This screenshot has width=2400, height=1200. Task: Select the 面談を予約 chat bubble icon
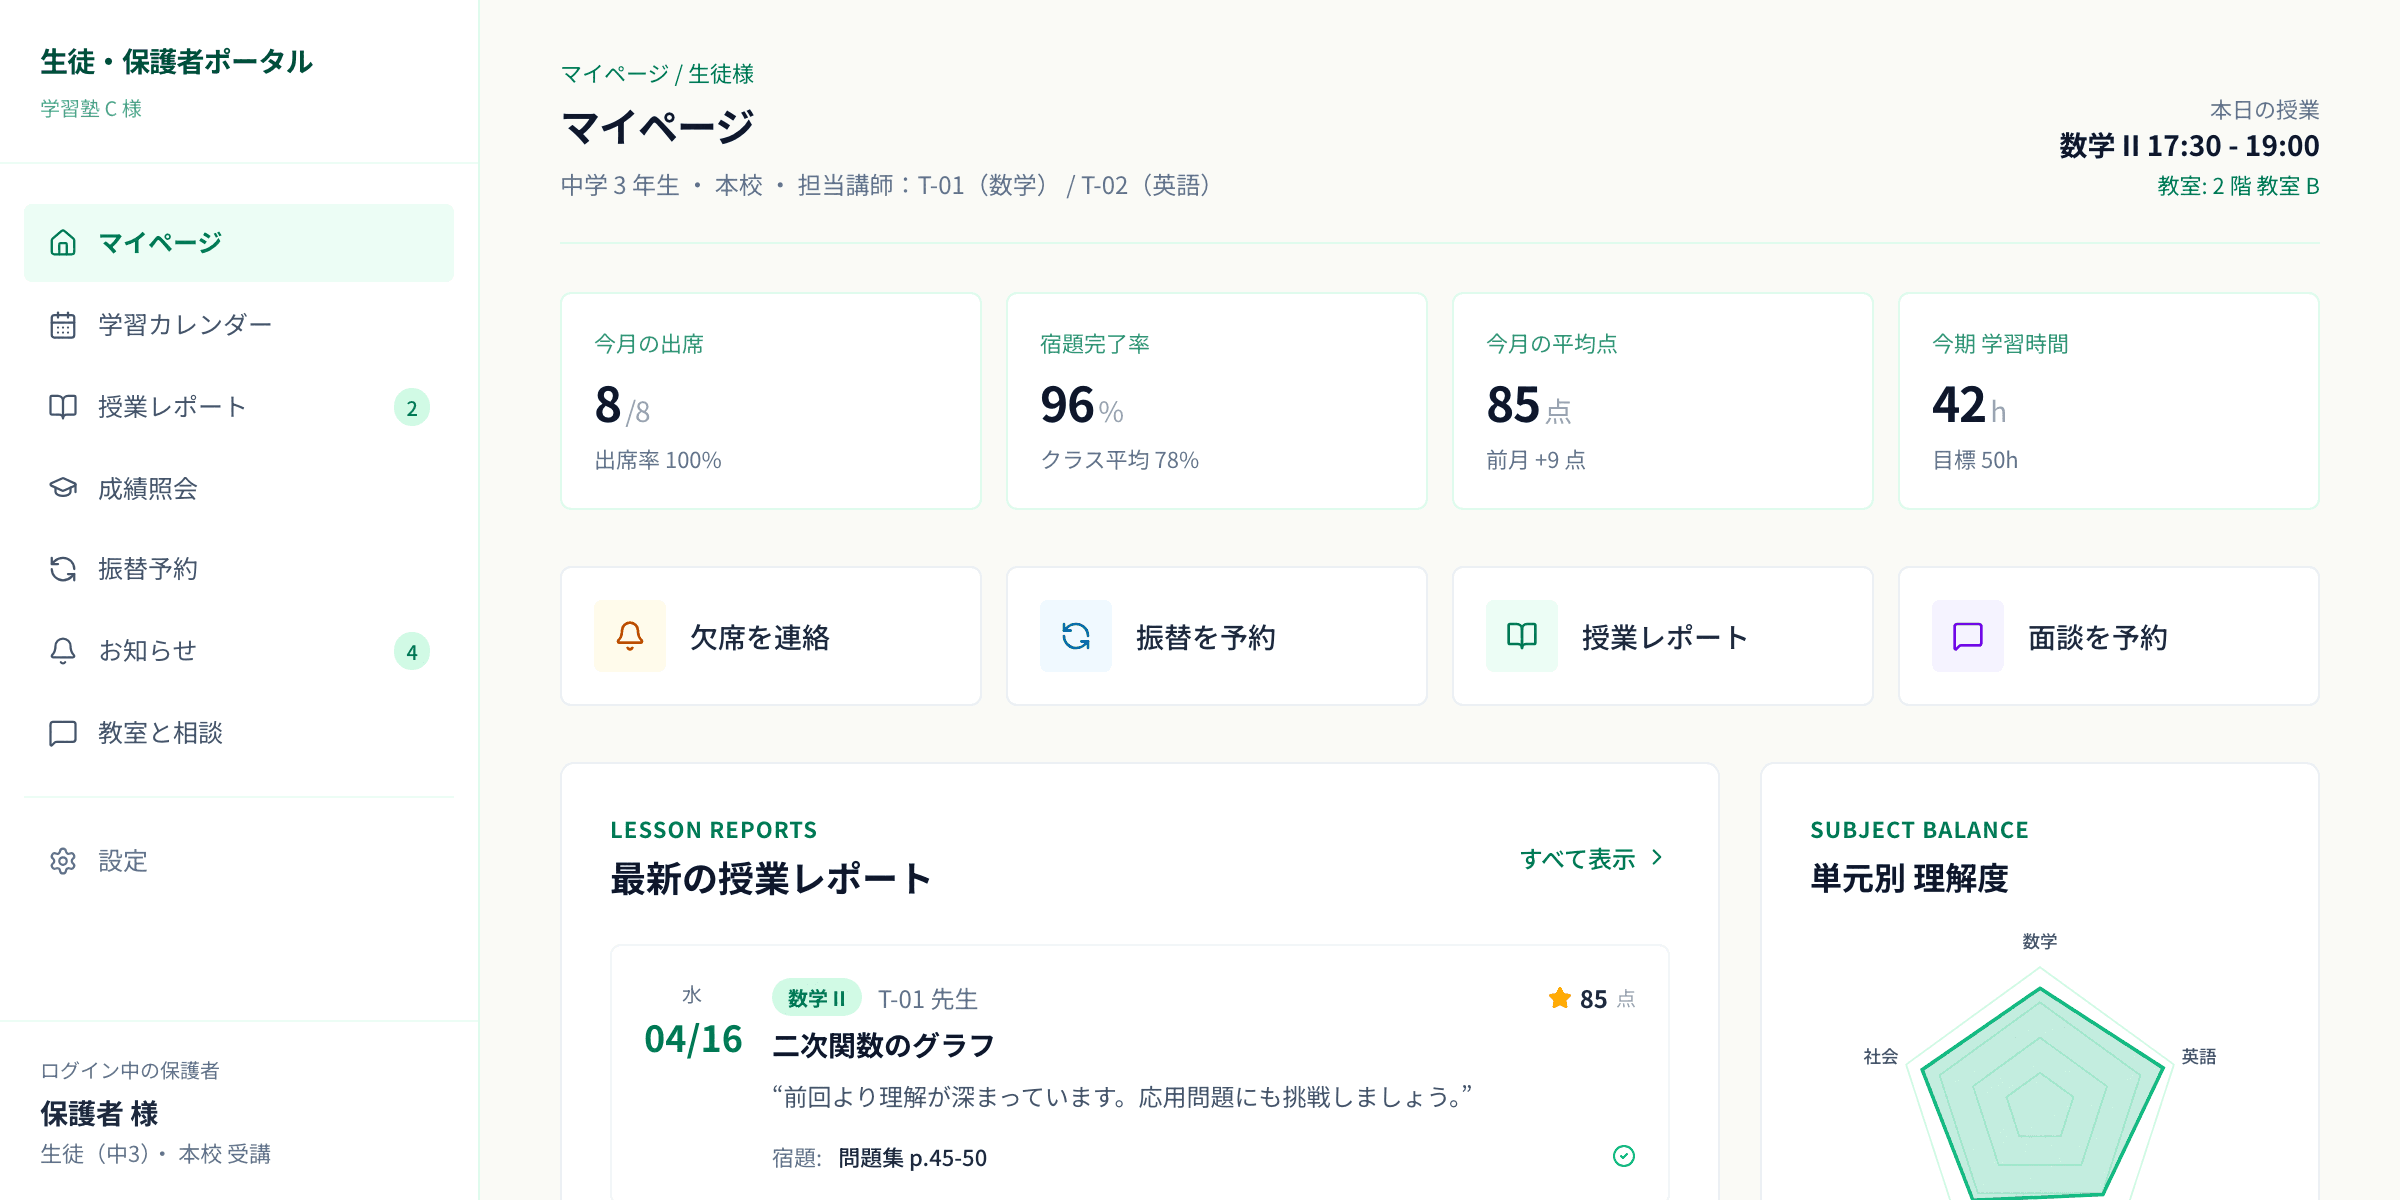pyautogui.click(x=1966, y=636)
